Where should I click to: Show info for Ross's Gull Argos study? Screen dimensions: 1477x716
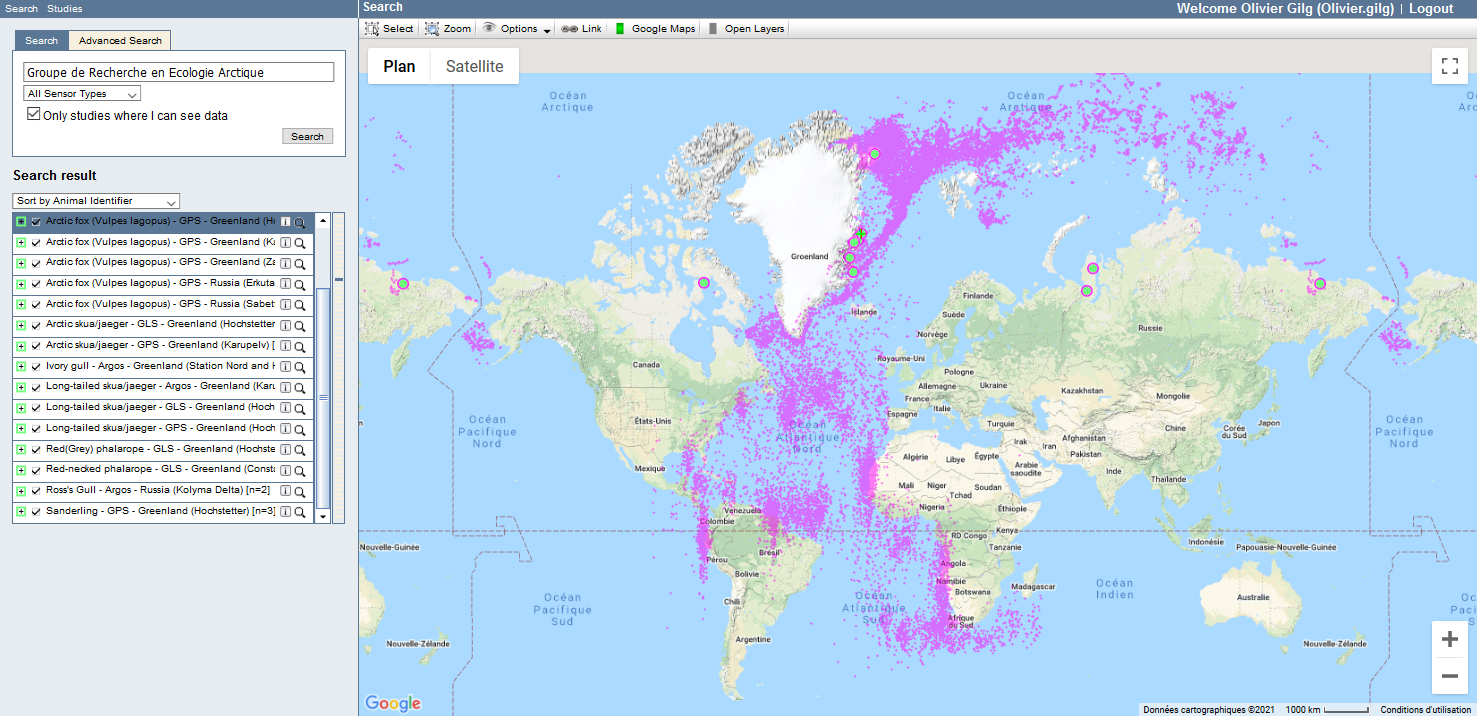point(285,491)
